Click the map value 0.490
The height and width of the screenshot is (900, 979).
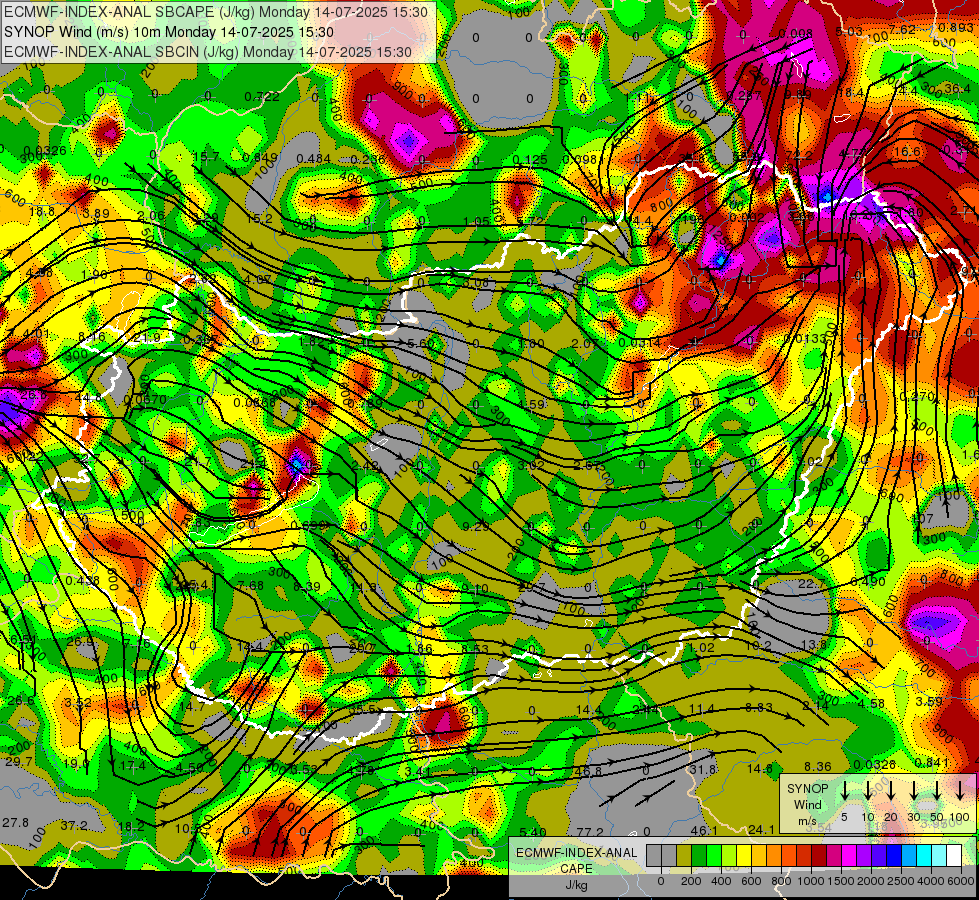(868, 581)
